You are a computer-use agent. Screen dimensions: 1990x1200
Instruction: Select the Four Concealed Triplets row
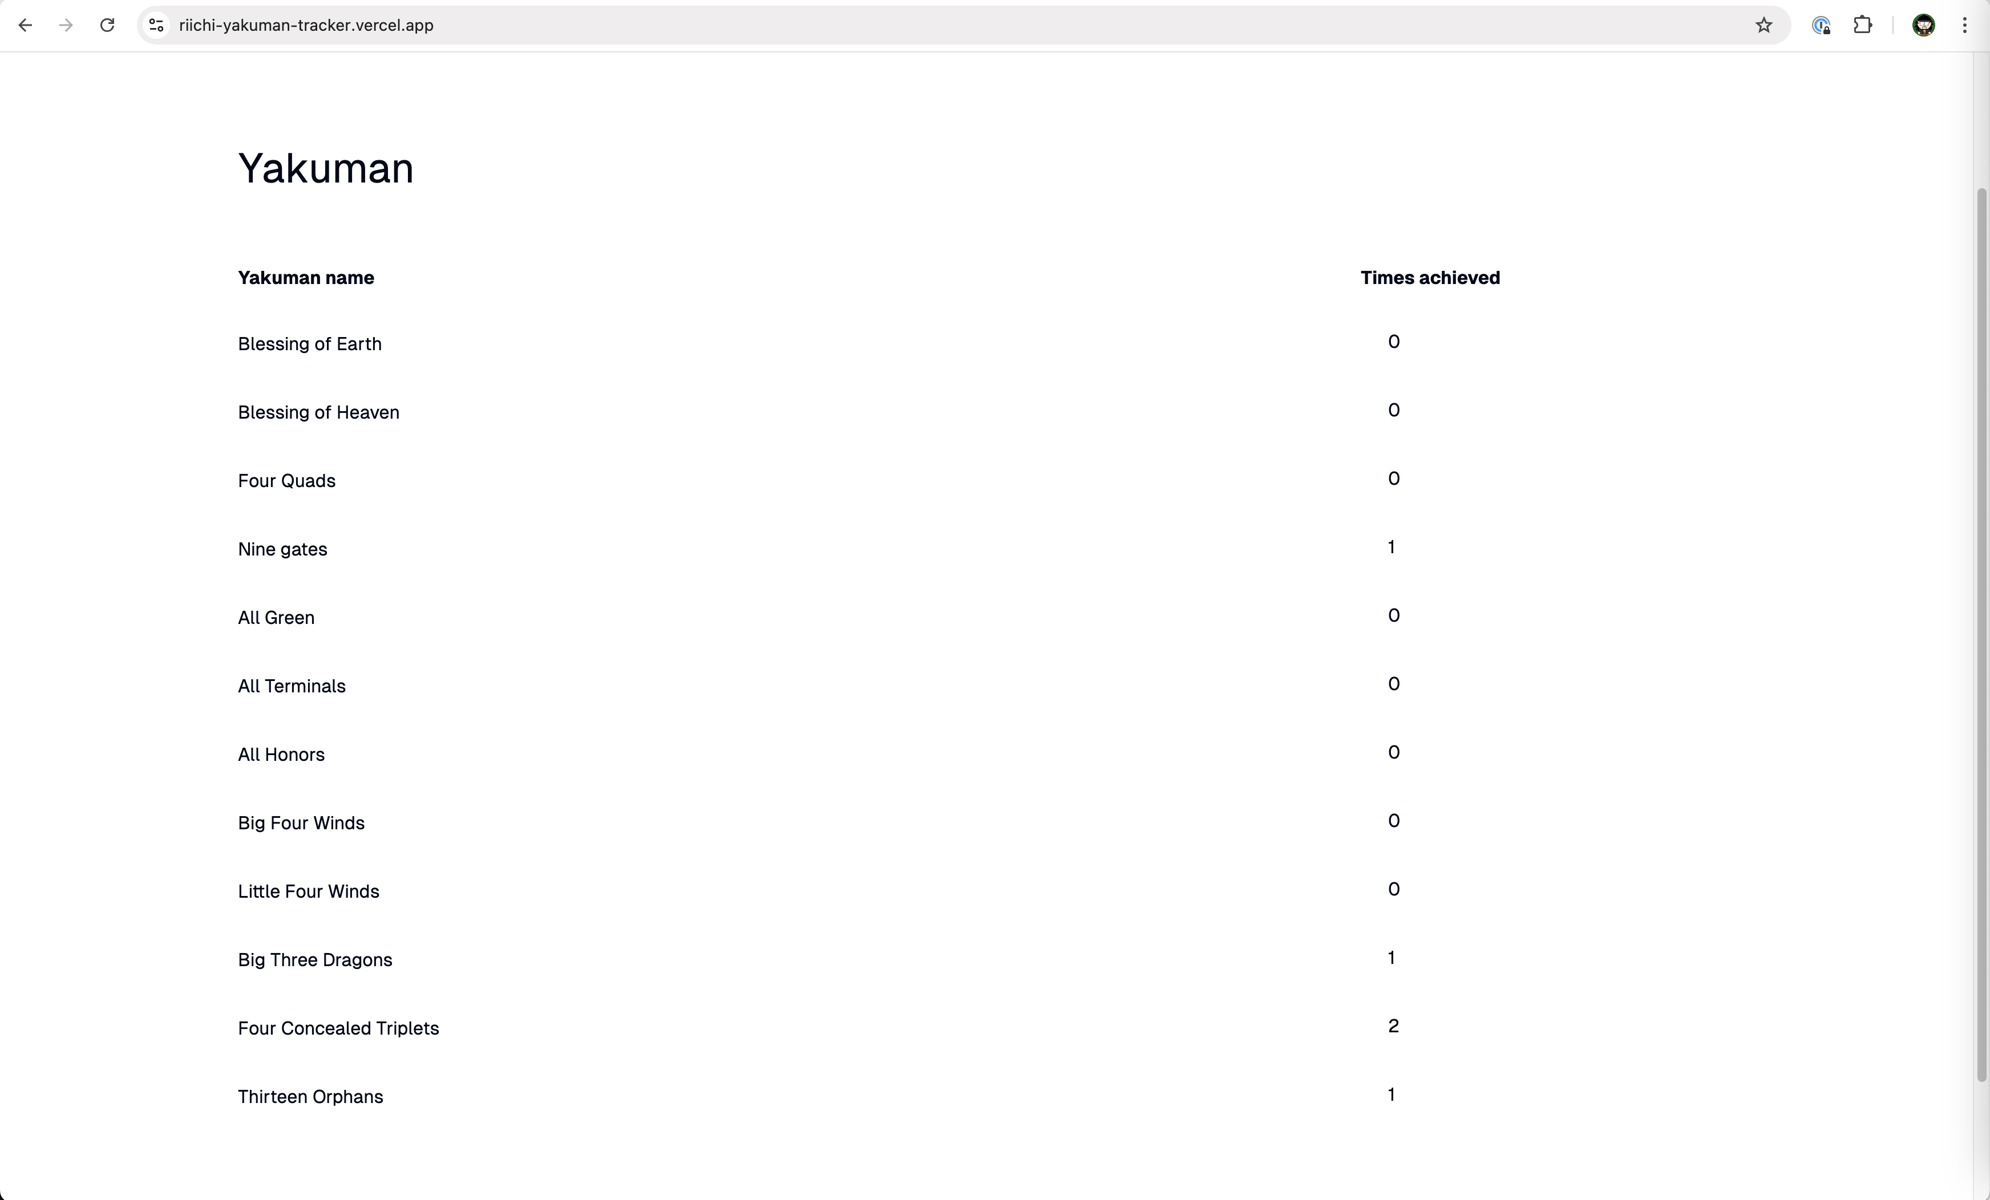point(338,1028)
